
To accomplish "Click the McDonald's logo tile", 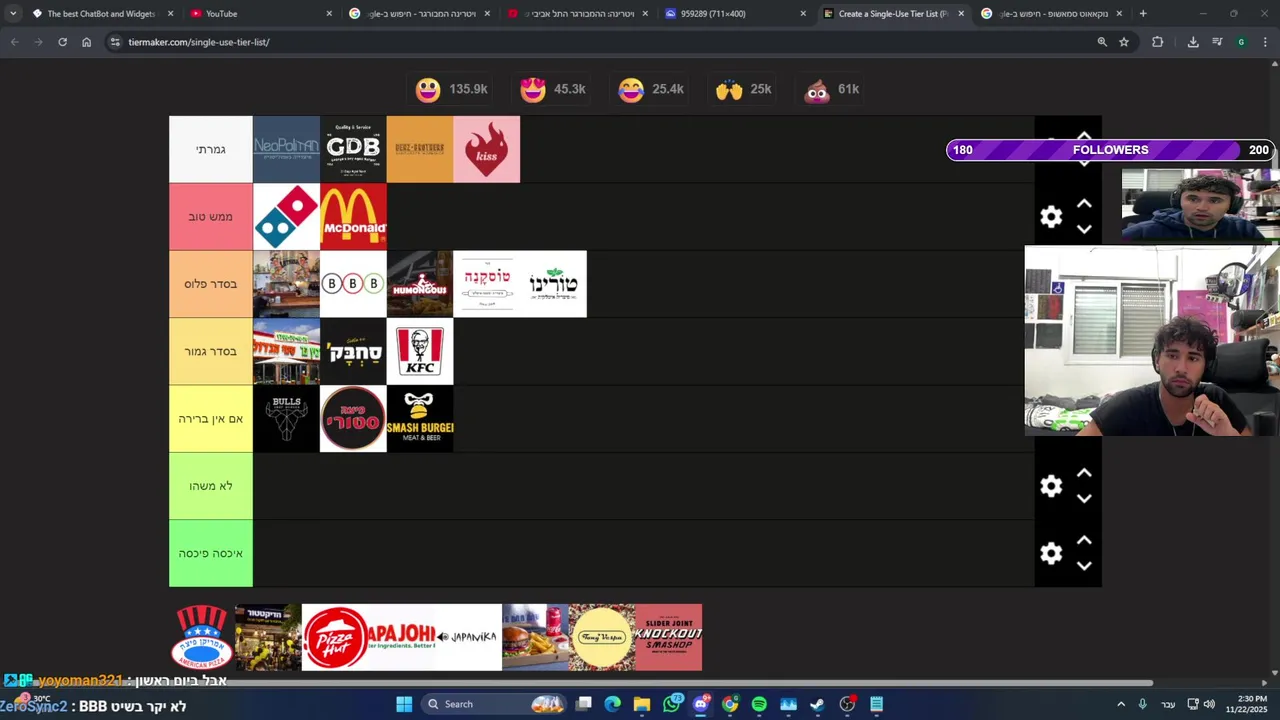I will pos(353,216).
